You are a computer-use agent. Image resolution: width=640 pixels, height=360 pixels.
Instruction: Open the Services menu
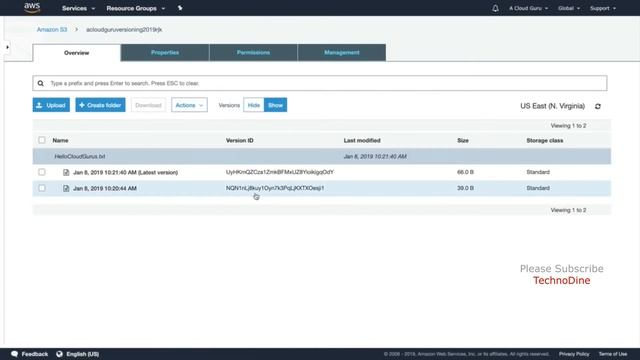pos(78,8)
